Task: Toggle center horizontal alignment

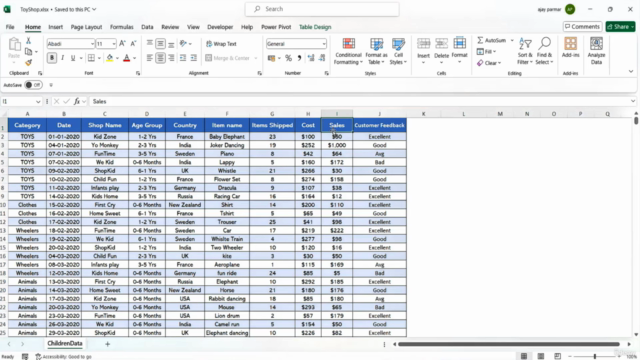Action: [x=160, y=58]
